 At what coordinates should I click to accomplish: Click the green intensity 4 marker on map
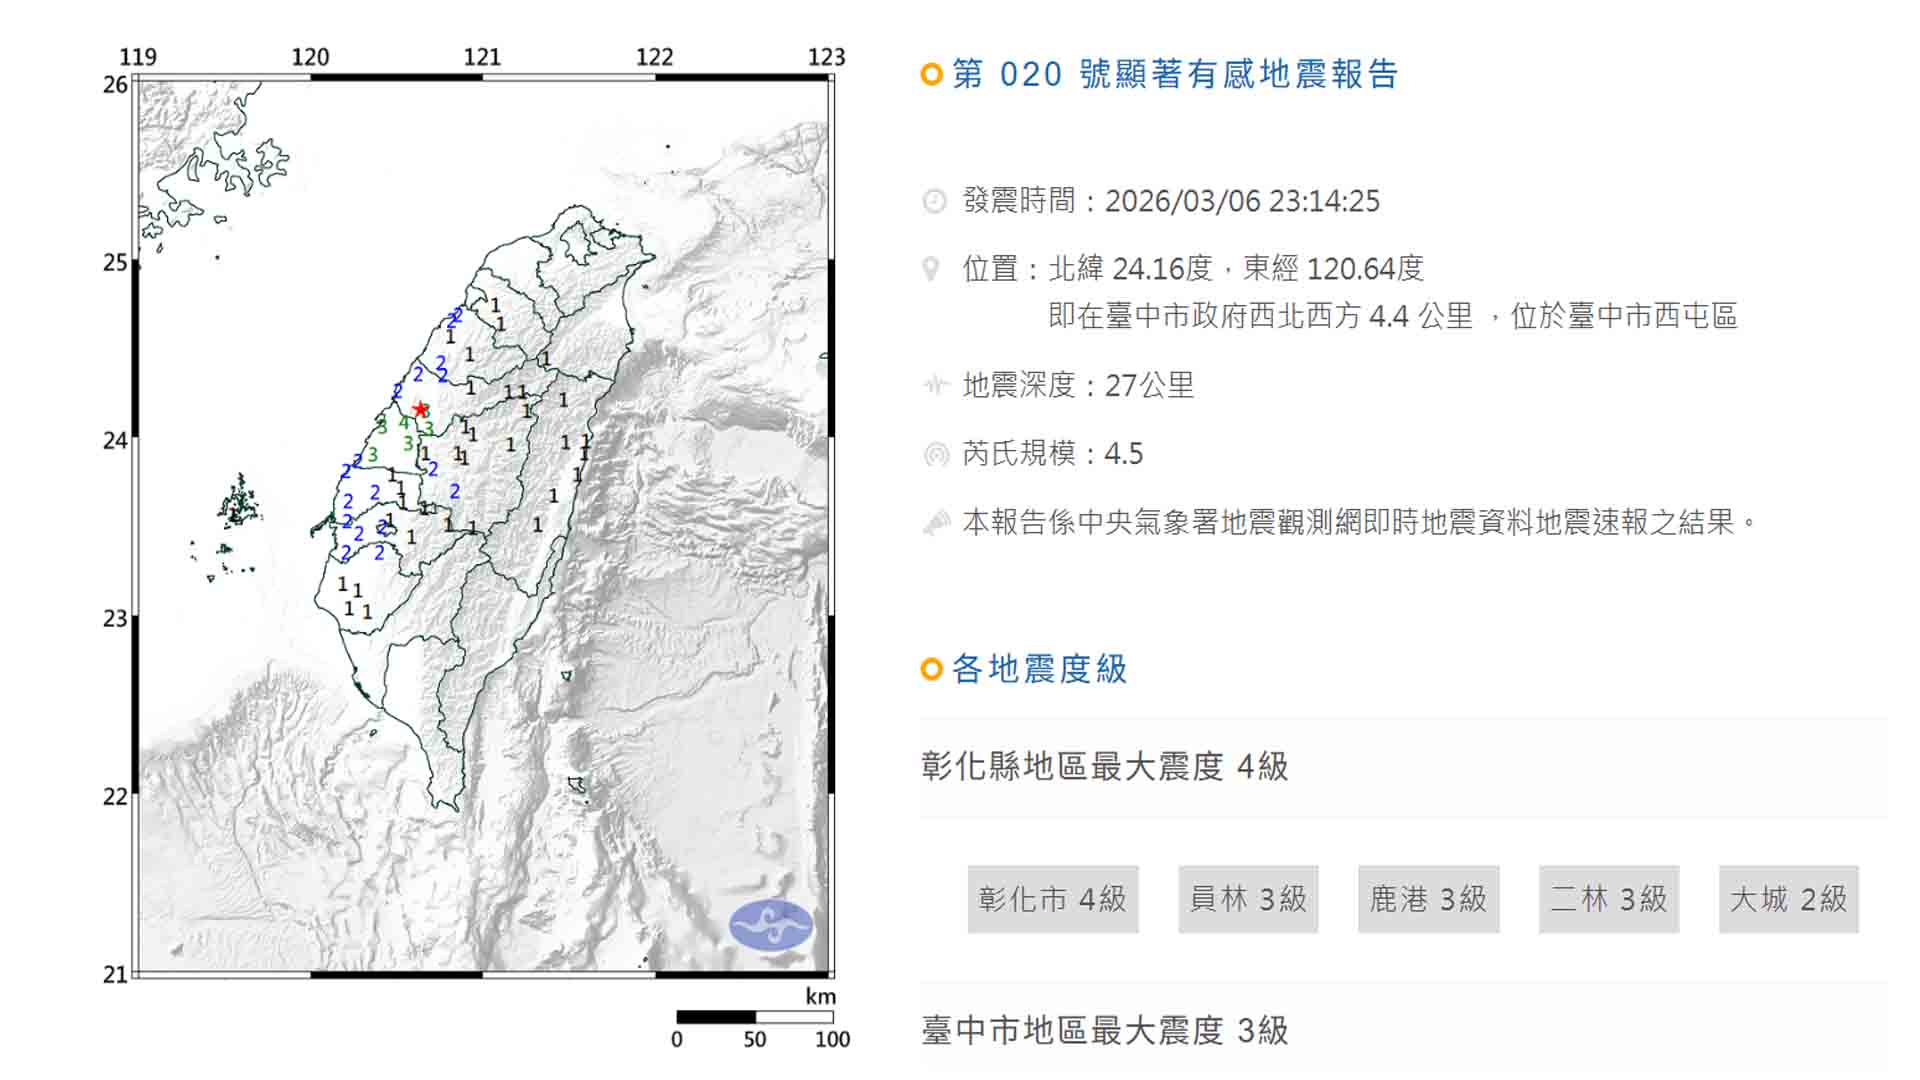pos(404,424)
